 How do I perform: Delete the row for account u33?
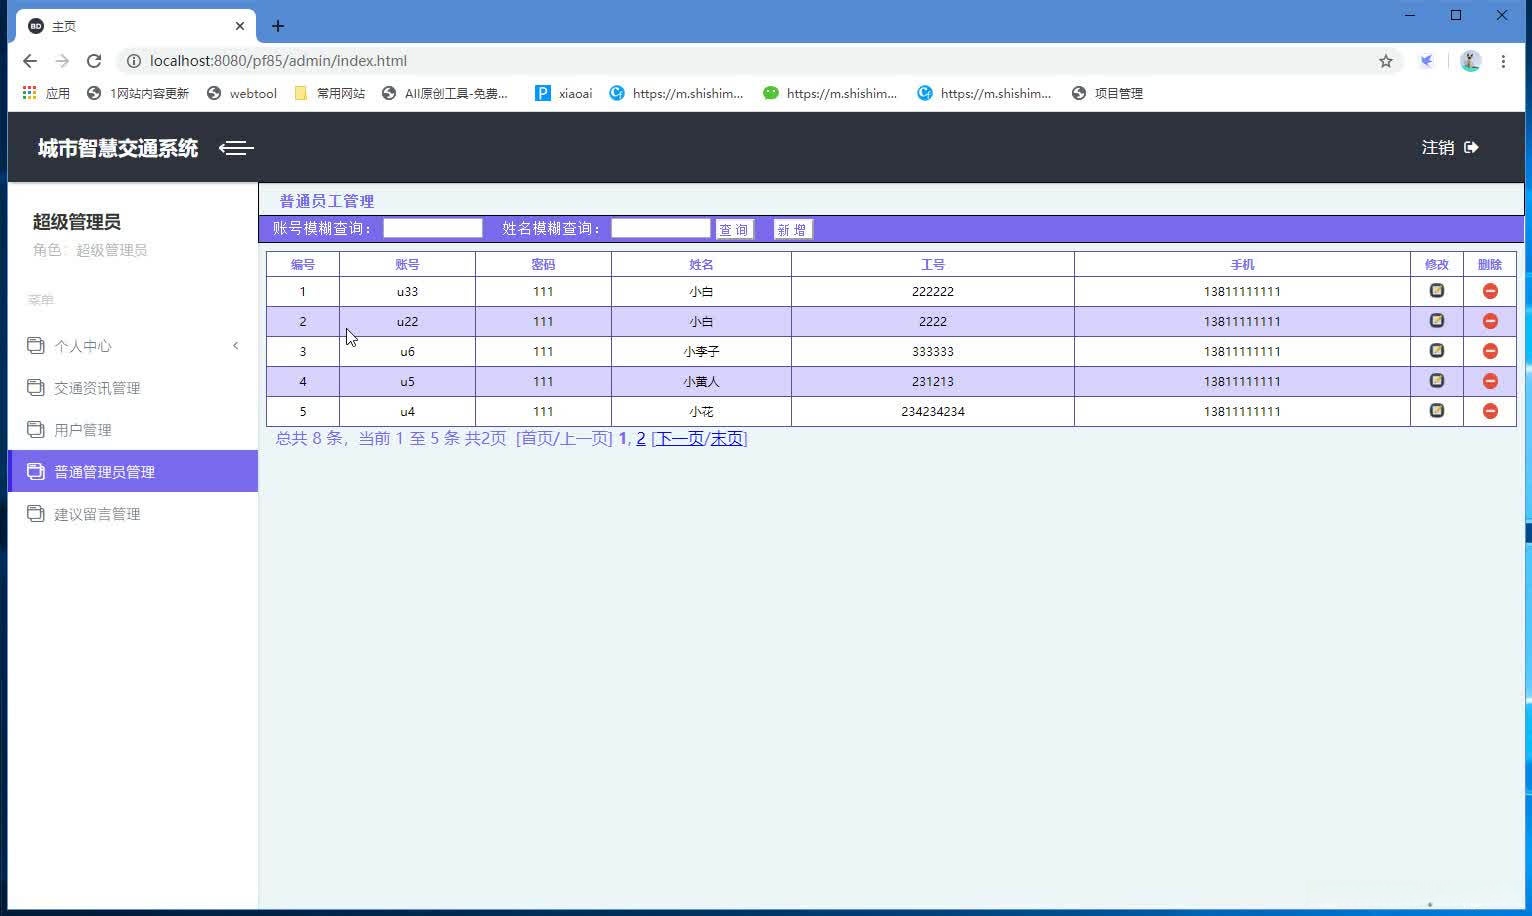pyautogui.click(x=1490, y=291)
